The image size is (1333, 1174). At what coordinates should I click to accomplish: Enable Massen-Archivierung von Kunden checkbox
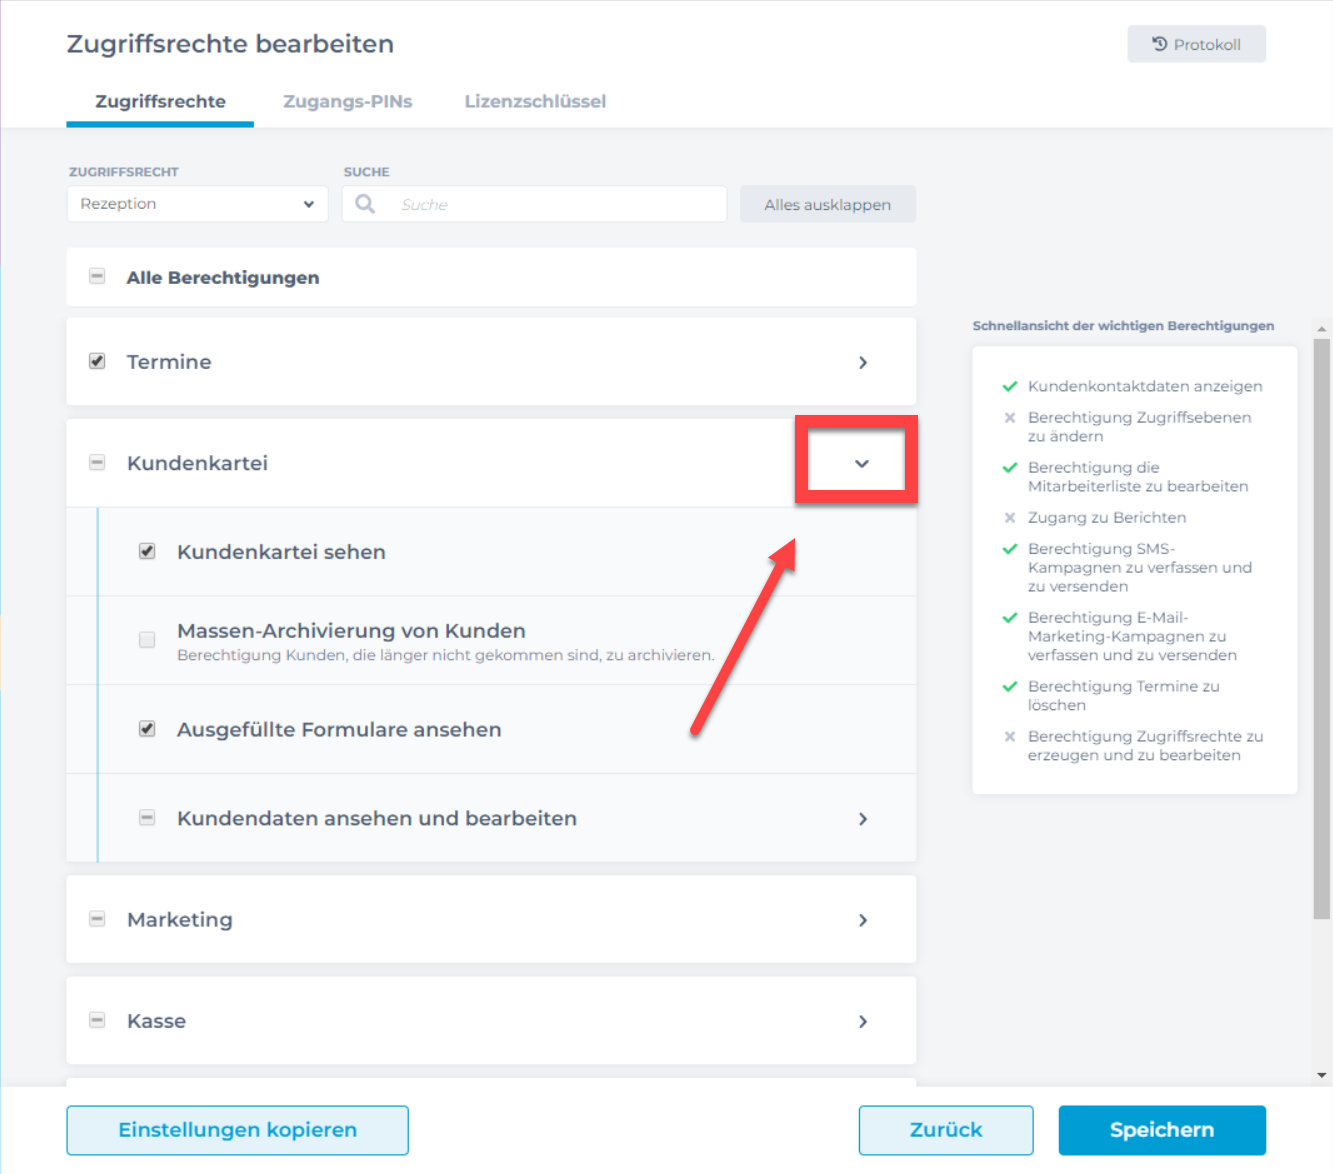pyautogui.click(x=147, y=640)
